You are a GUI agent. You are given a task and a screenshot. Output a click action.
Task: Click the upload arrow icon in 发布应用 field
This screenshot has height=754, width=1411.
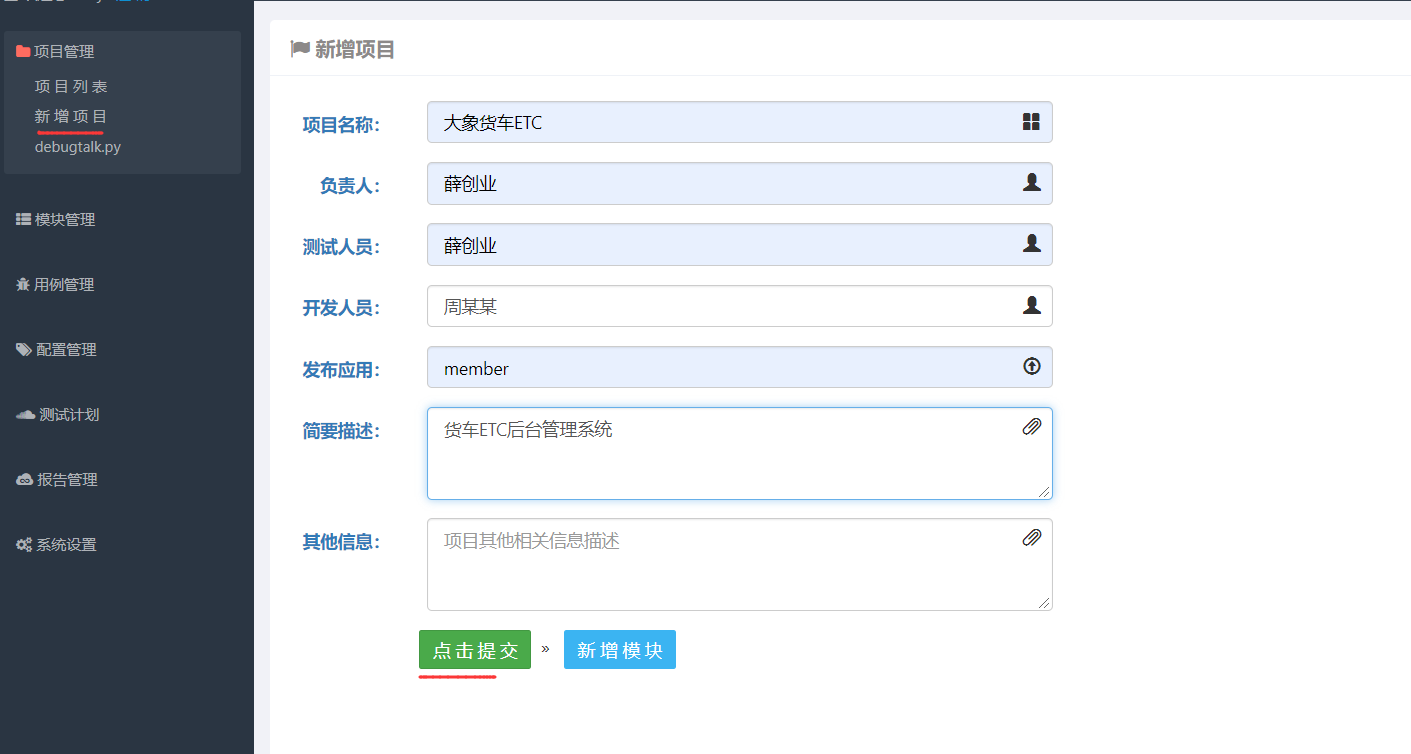pyautogui.click(x=1032, y=366)
